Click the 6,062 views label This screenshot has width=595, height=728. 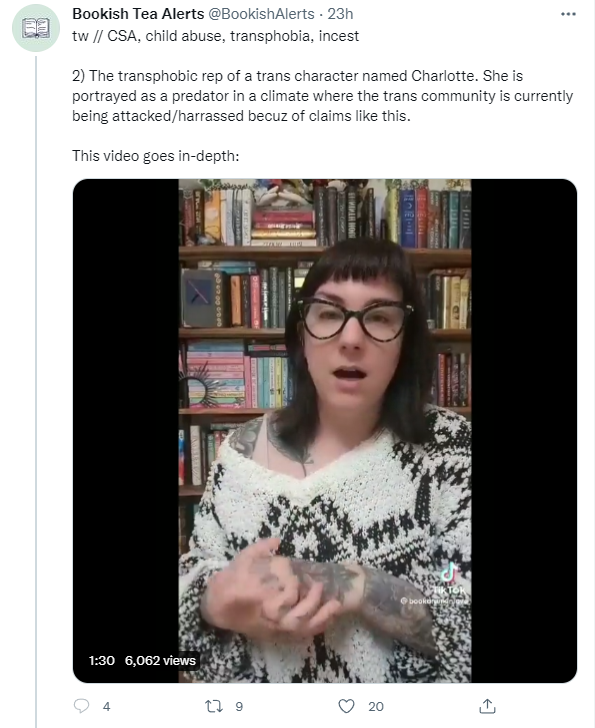tap(160, 660)
